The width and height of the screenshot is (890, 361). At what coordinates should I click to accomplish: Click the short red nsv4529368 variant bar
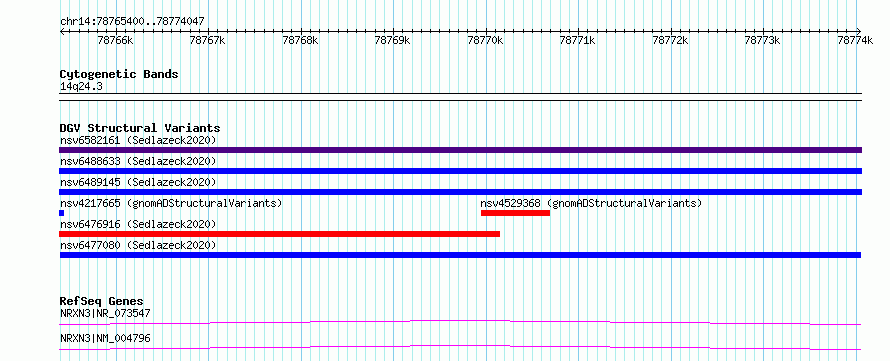[515, 213]
